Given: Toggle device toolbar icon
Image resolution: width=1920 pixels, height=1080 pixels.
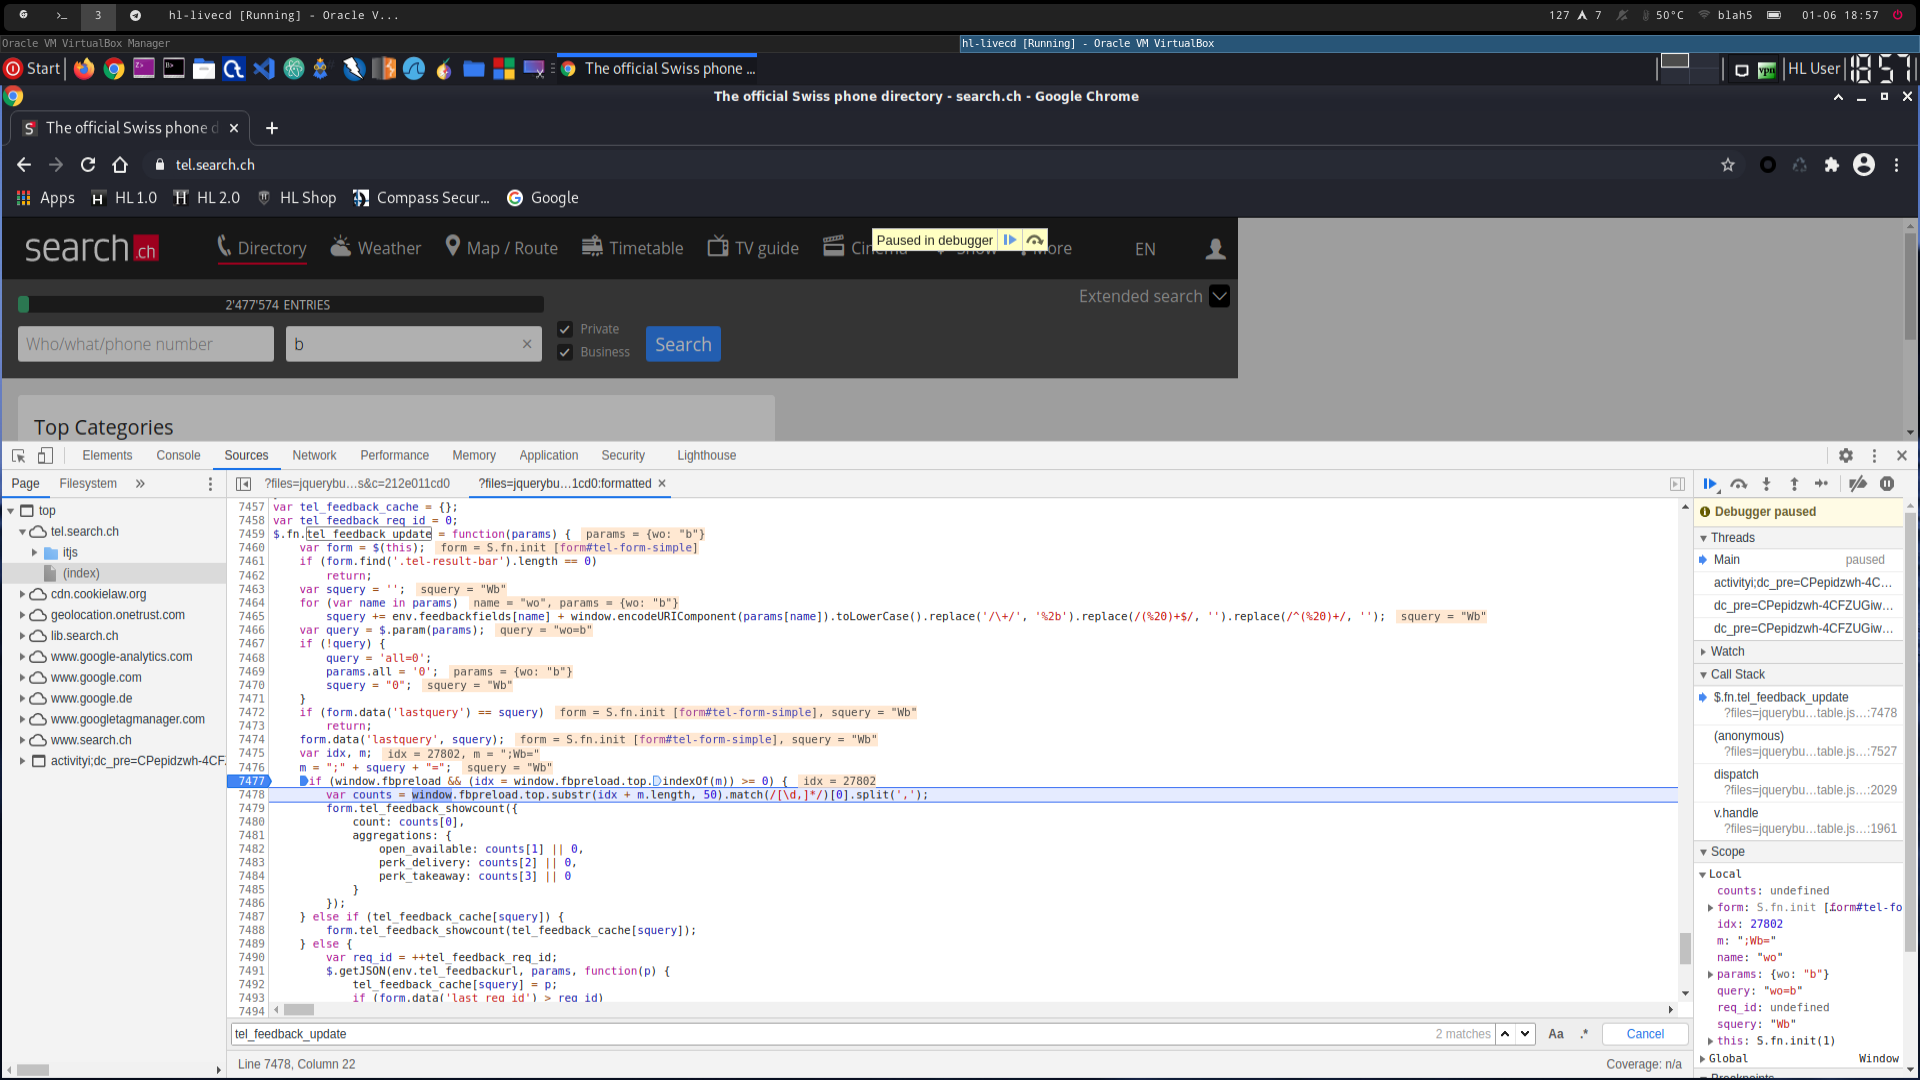Looking at the screenshot, I should click(45, 456).
